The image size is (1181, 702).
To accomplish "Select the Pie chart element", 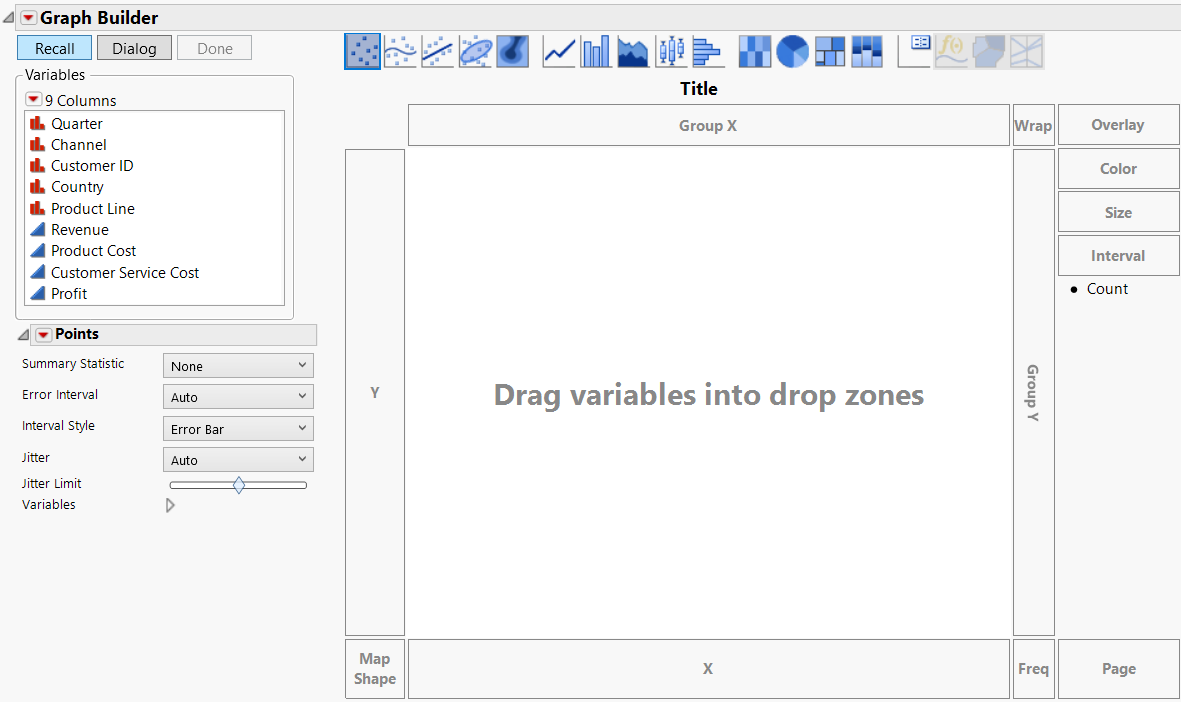I will (x=792, y=51).
